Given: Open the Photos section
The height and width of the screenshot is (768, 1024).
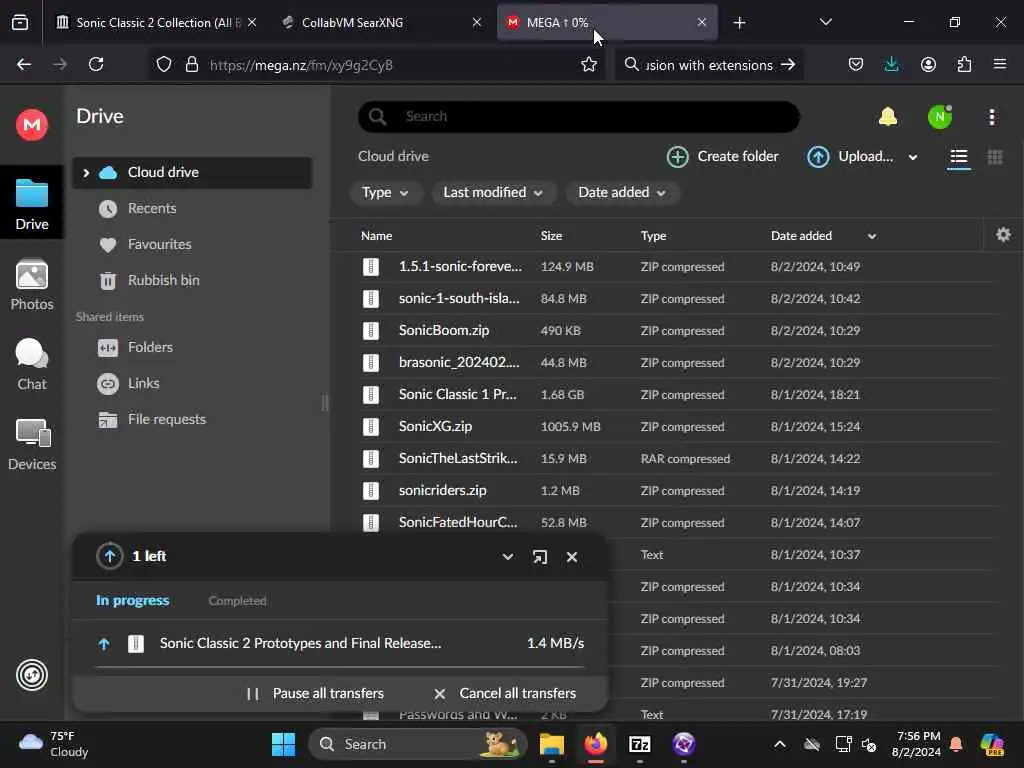Looking at the screenshot, I should [31, 285].
